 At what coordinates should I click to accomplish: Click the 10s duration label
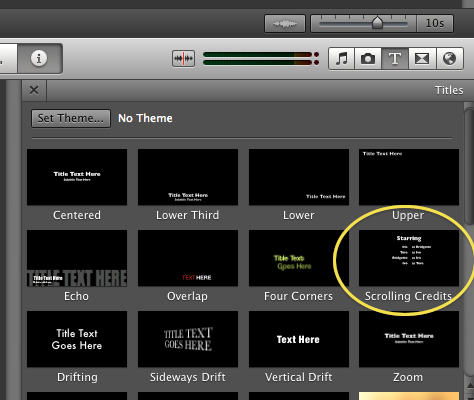pyautogui.click(x=435, y=23)
